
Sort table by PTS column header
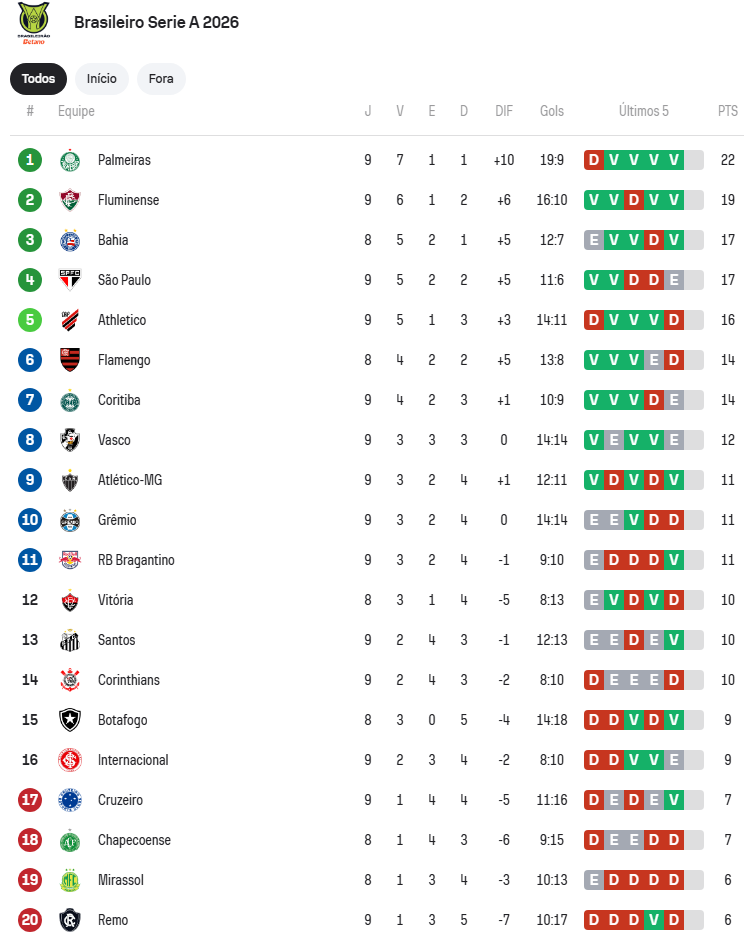point(728,111)
